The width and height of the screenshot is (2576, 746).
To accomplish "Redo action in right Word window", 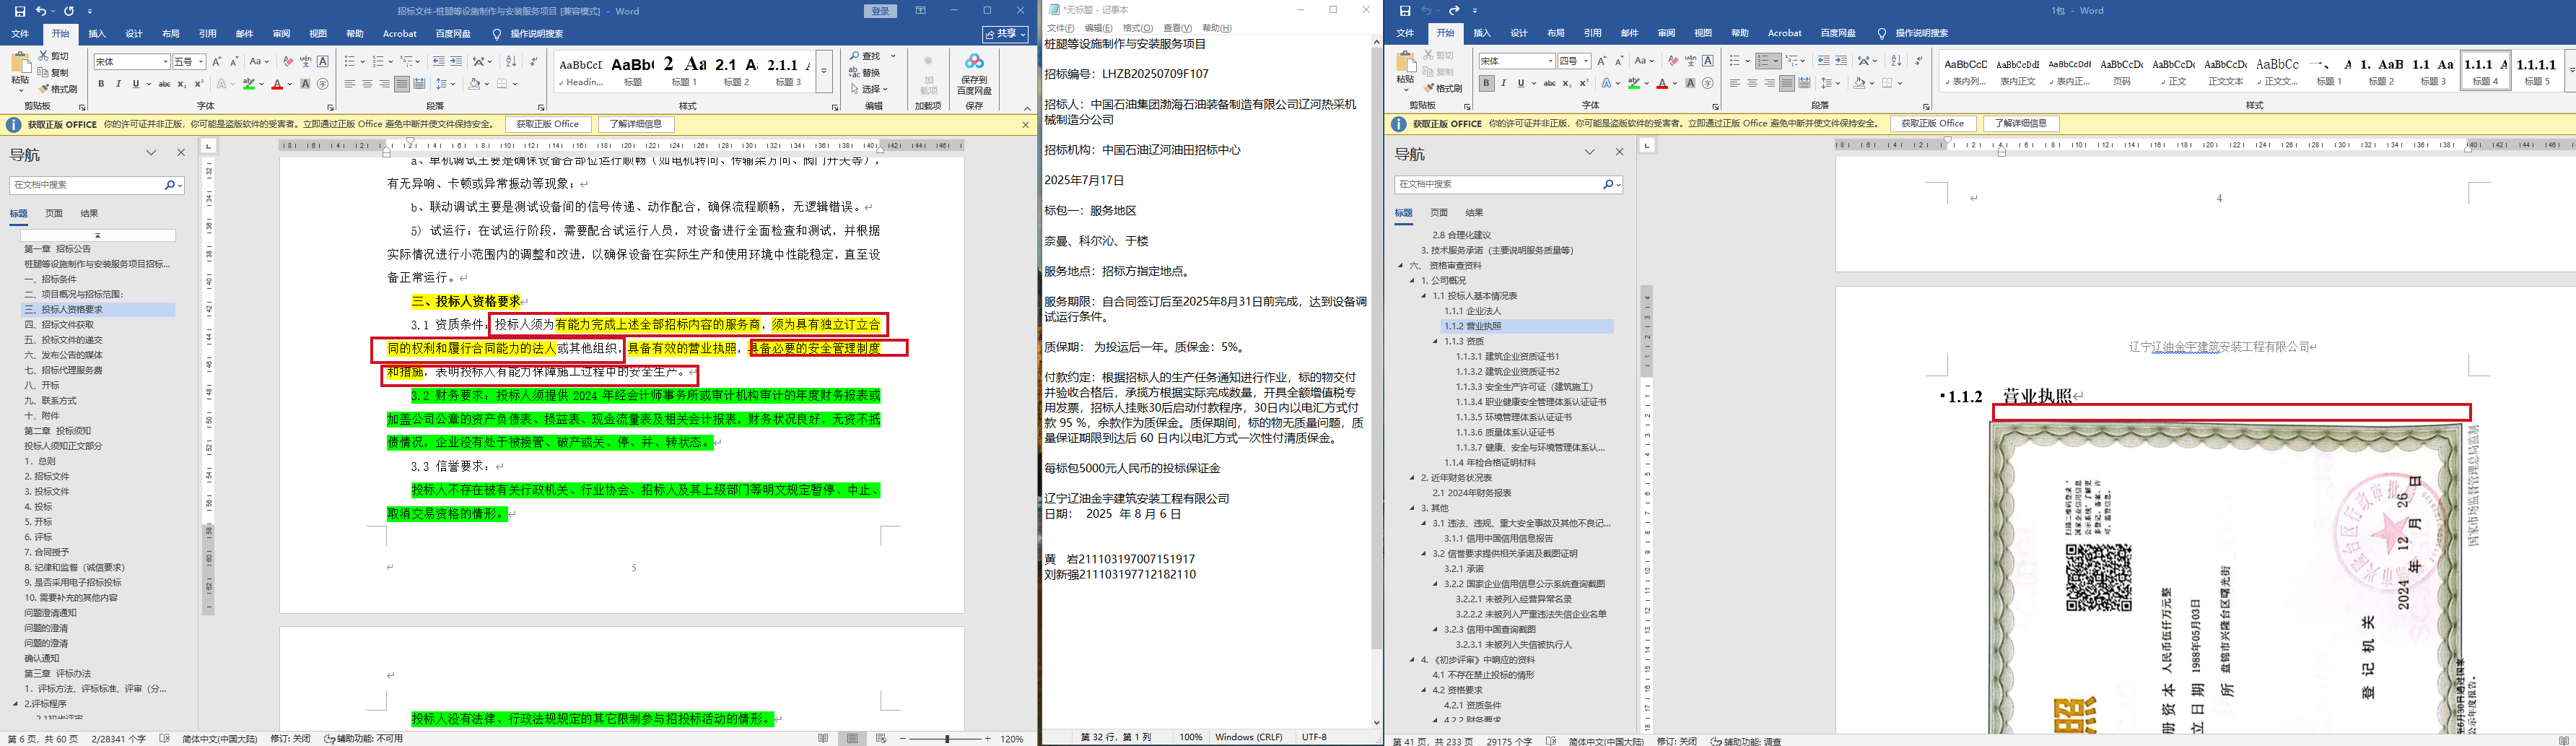I will coord(1454,11).
